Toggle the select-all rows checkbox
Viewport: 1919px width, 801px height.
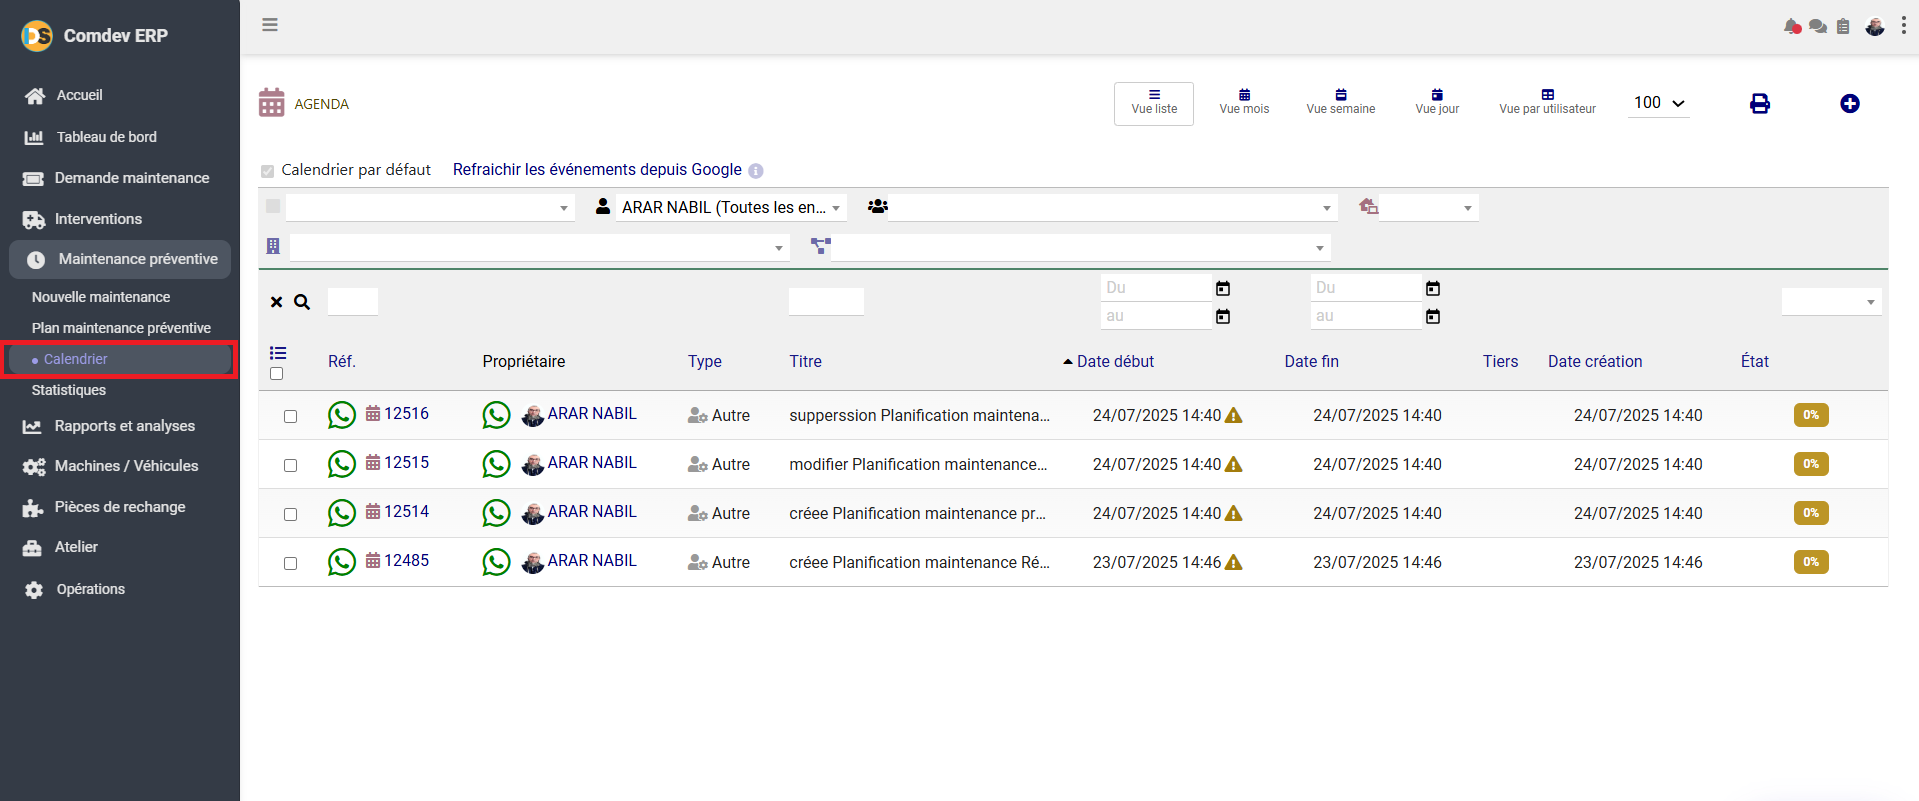pyautogui.click(x=277, y=374)
